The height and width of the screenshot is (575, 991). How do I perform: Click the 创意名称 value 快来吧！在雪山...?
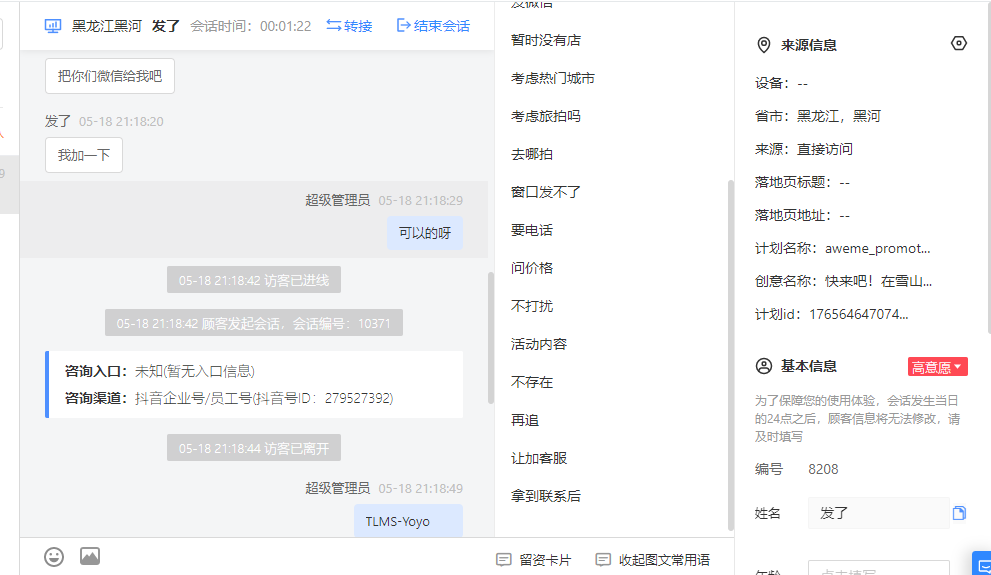[878, 281]
